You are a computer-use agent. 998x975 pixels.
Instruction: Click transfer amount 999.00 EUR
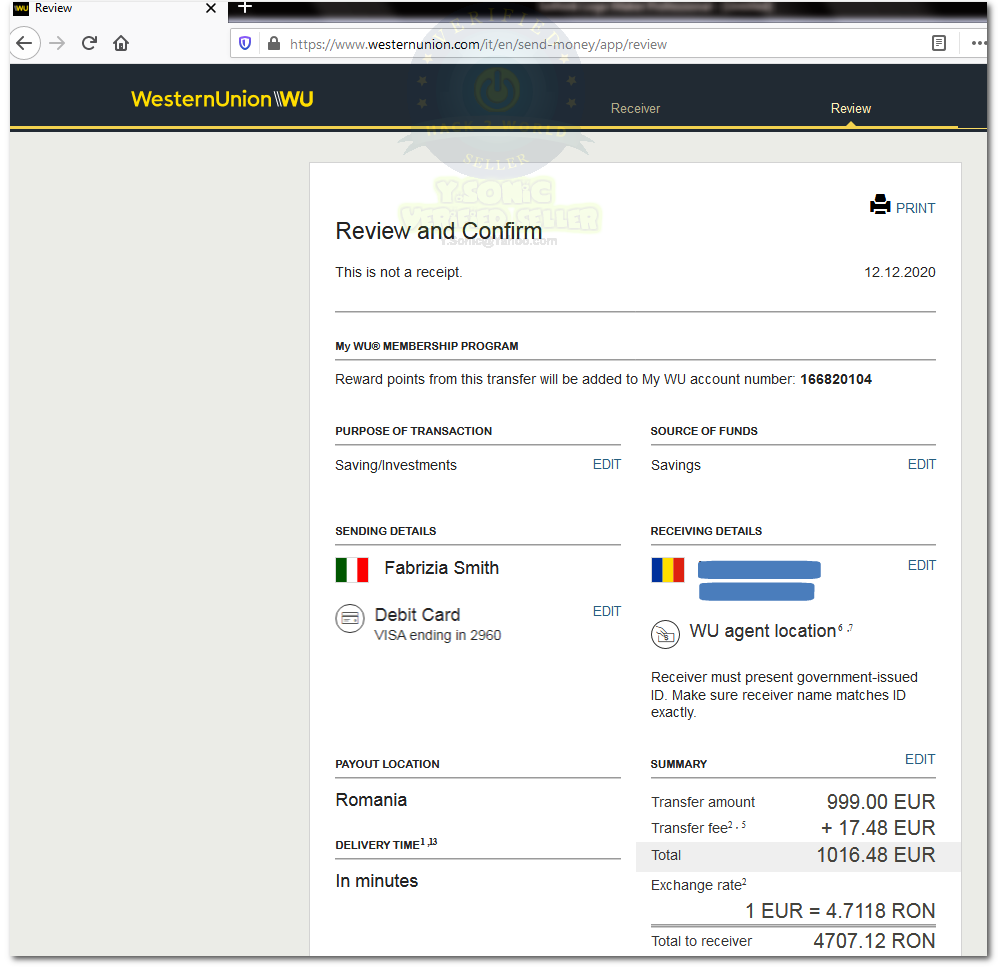[x=881, y=801]
